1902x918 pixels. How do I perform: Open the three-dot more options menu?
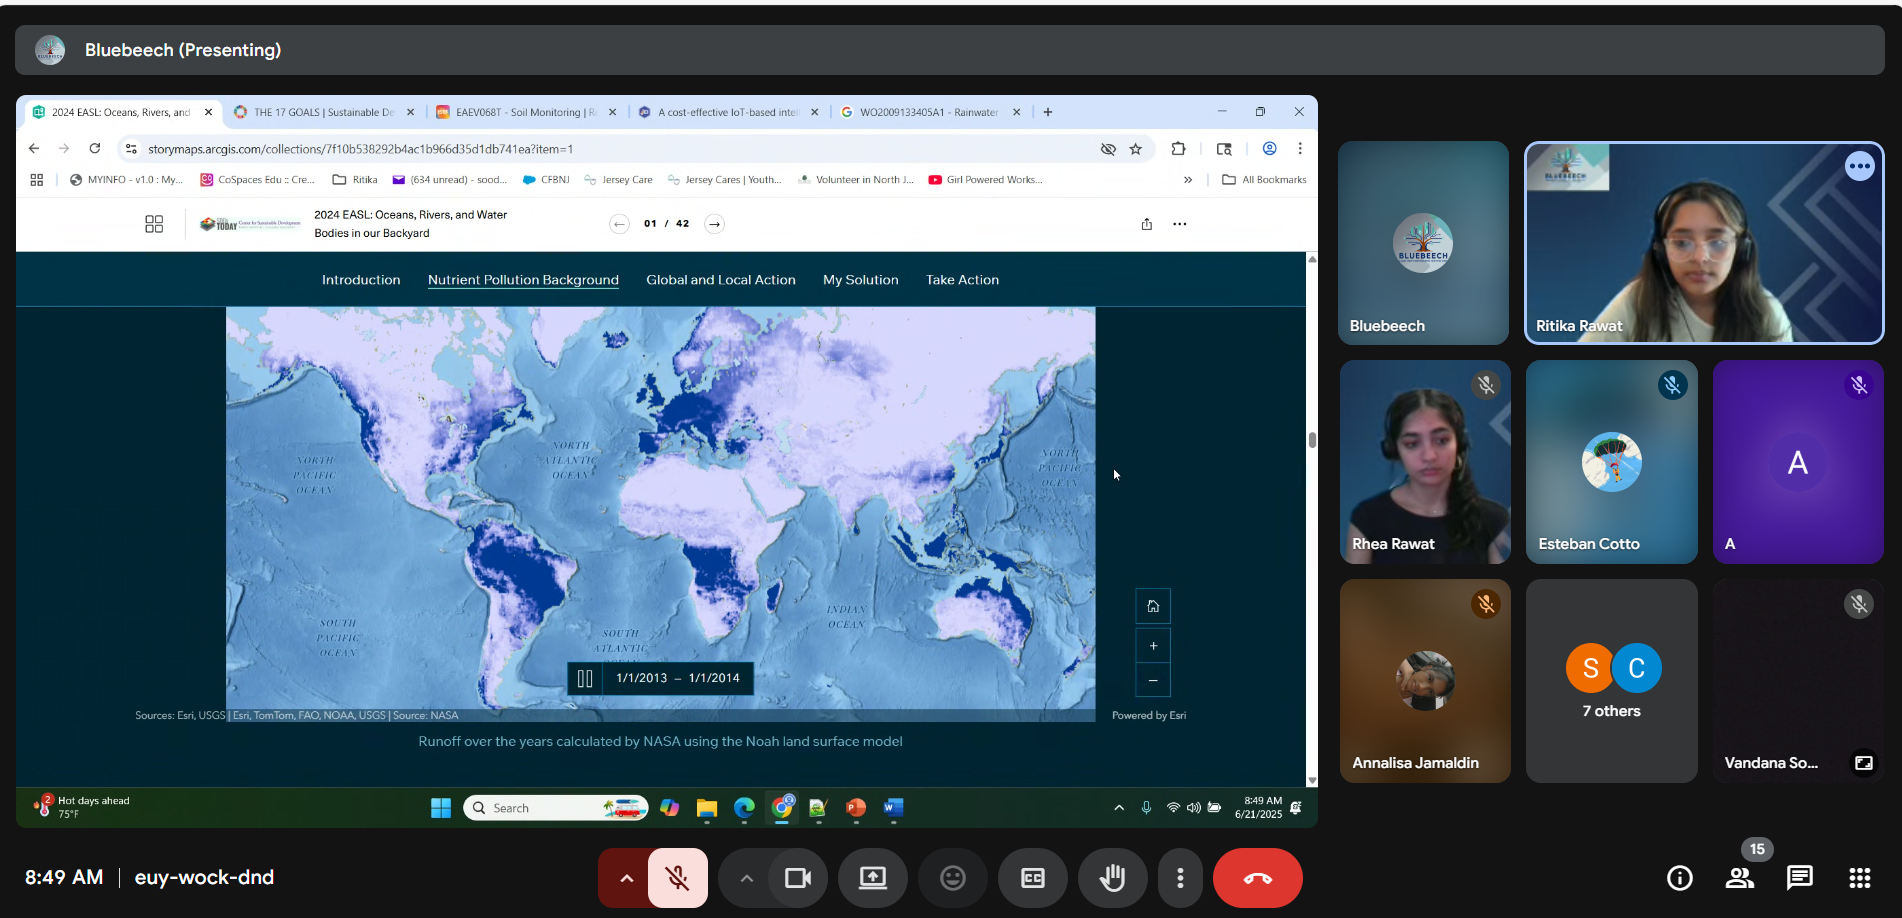pos(1180,878)
